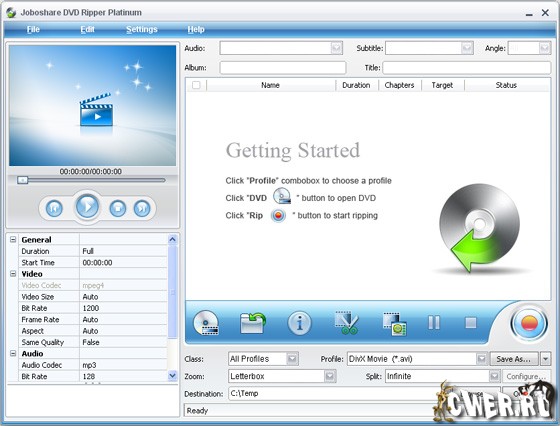Collapse the Audio properties group
The image size is (560, 426).
coord(13,354)
